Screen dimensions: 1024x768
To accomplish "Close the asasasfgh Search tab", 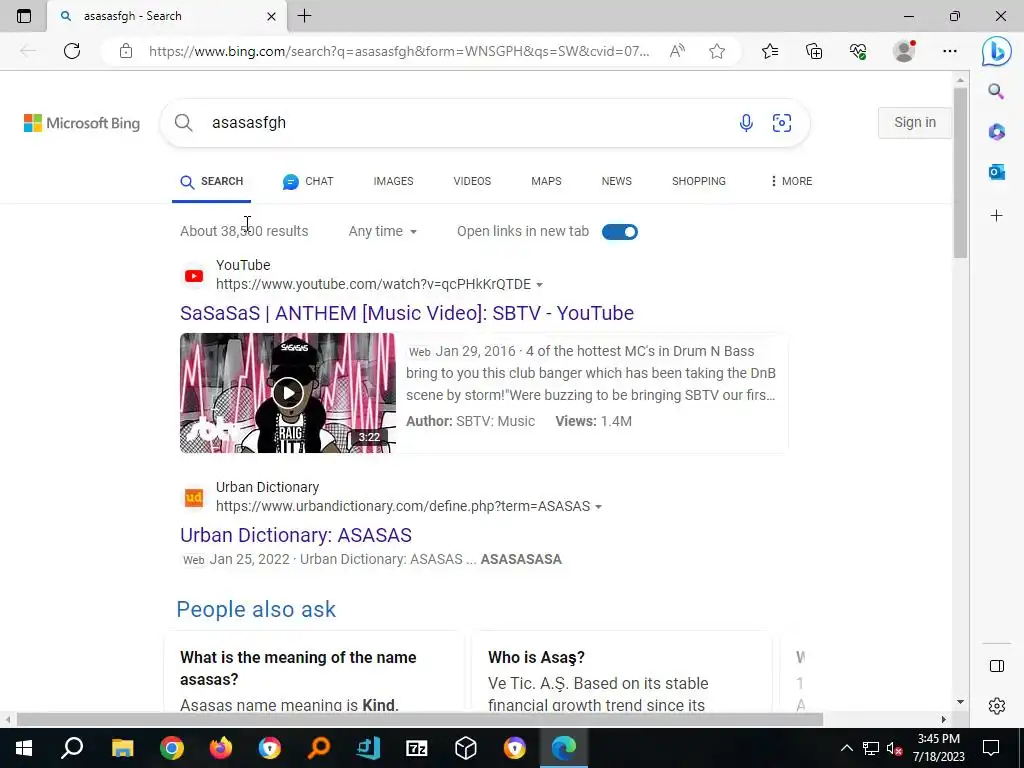I will pos(271,16).
